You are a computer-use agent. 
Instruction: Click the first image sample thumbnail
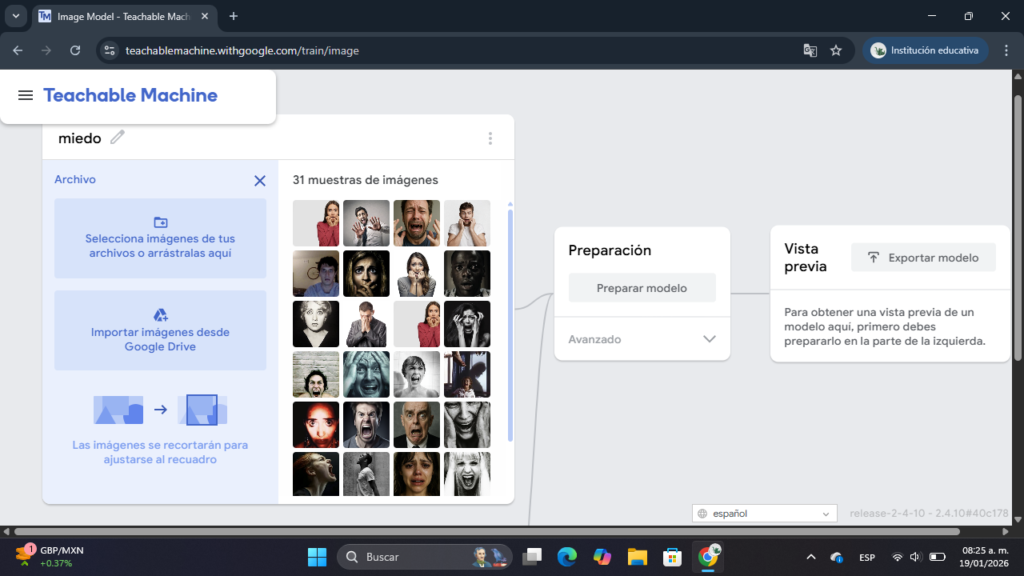pos(316,223)
